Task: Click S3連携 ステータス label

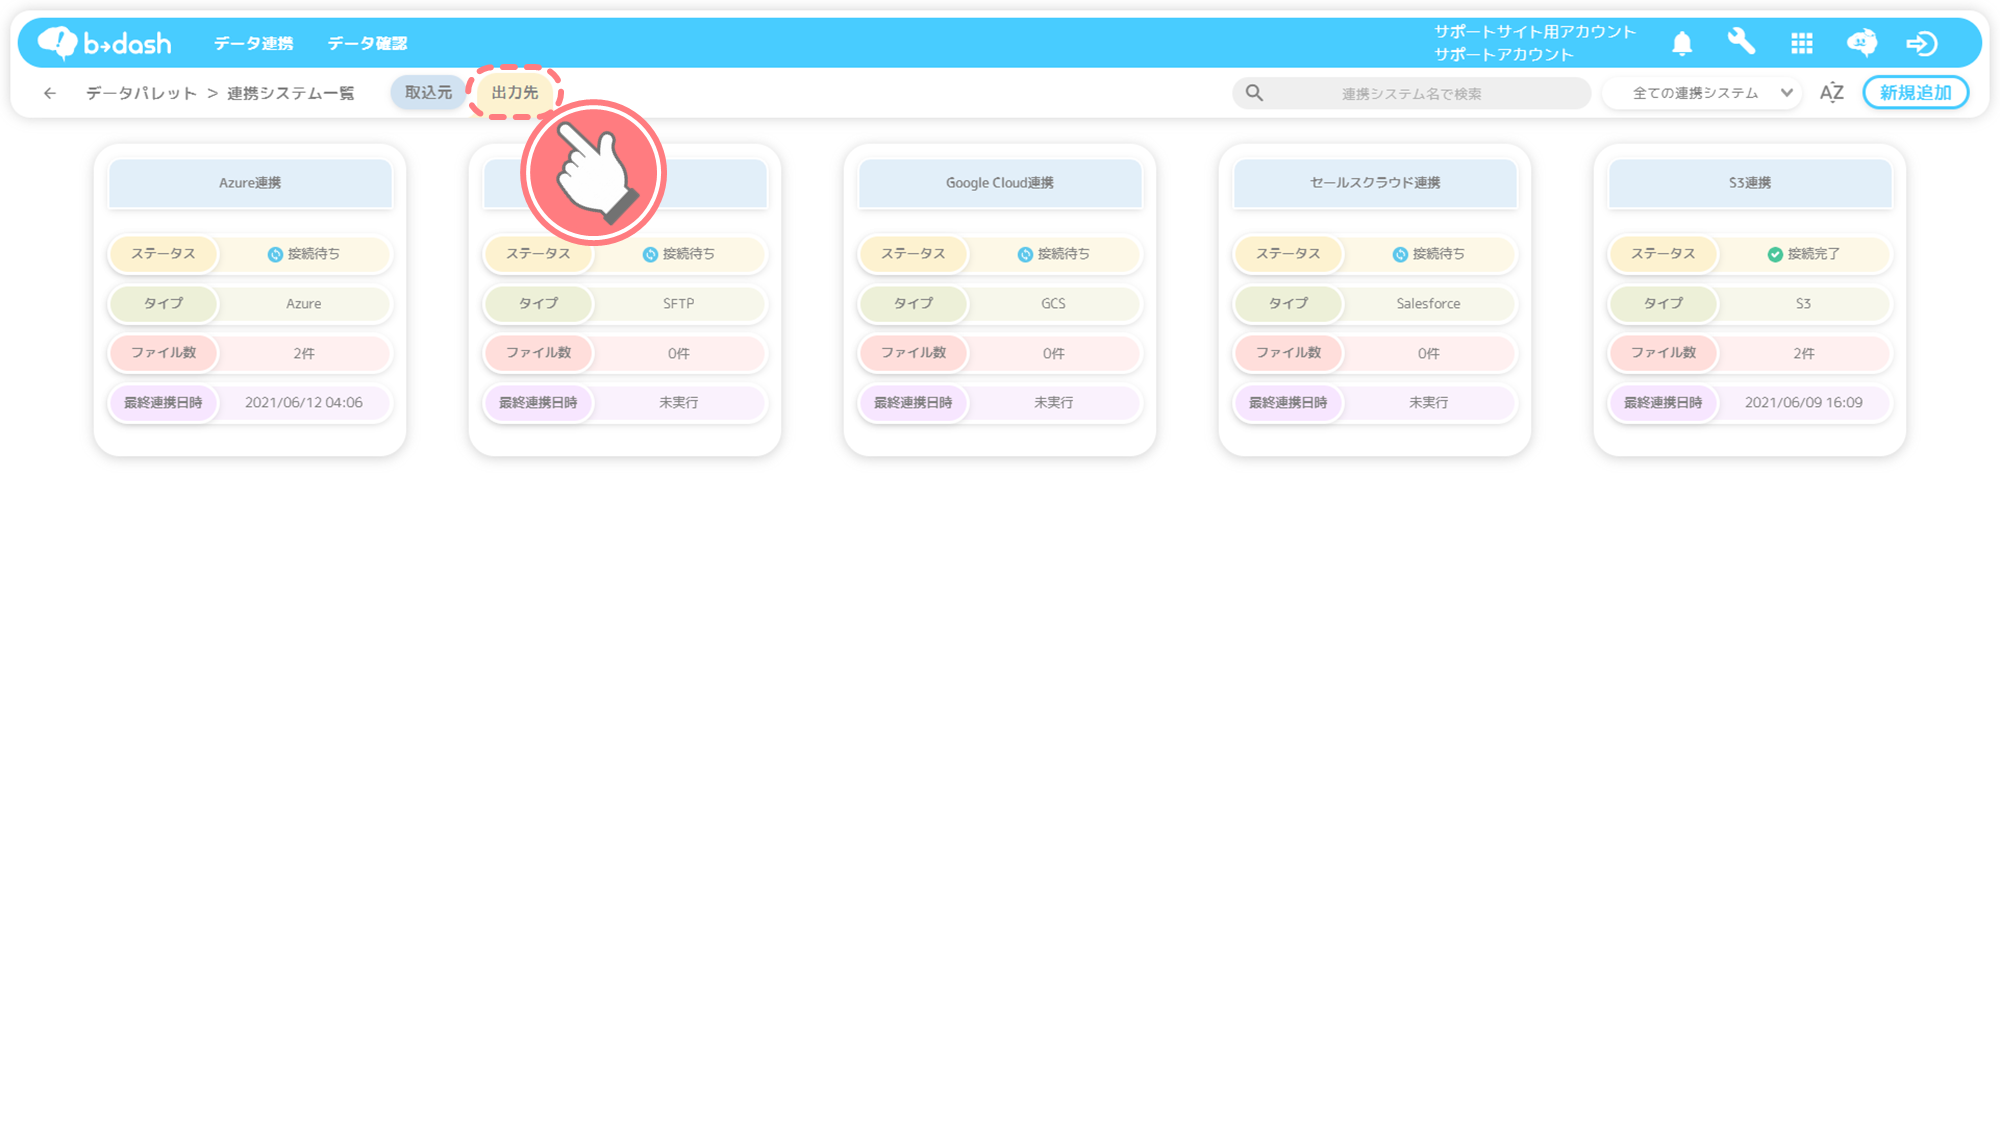Action: point(1663,254)
